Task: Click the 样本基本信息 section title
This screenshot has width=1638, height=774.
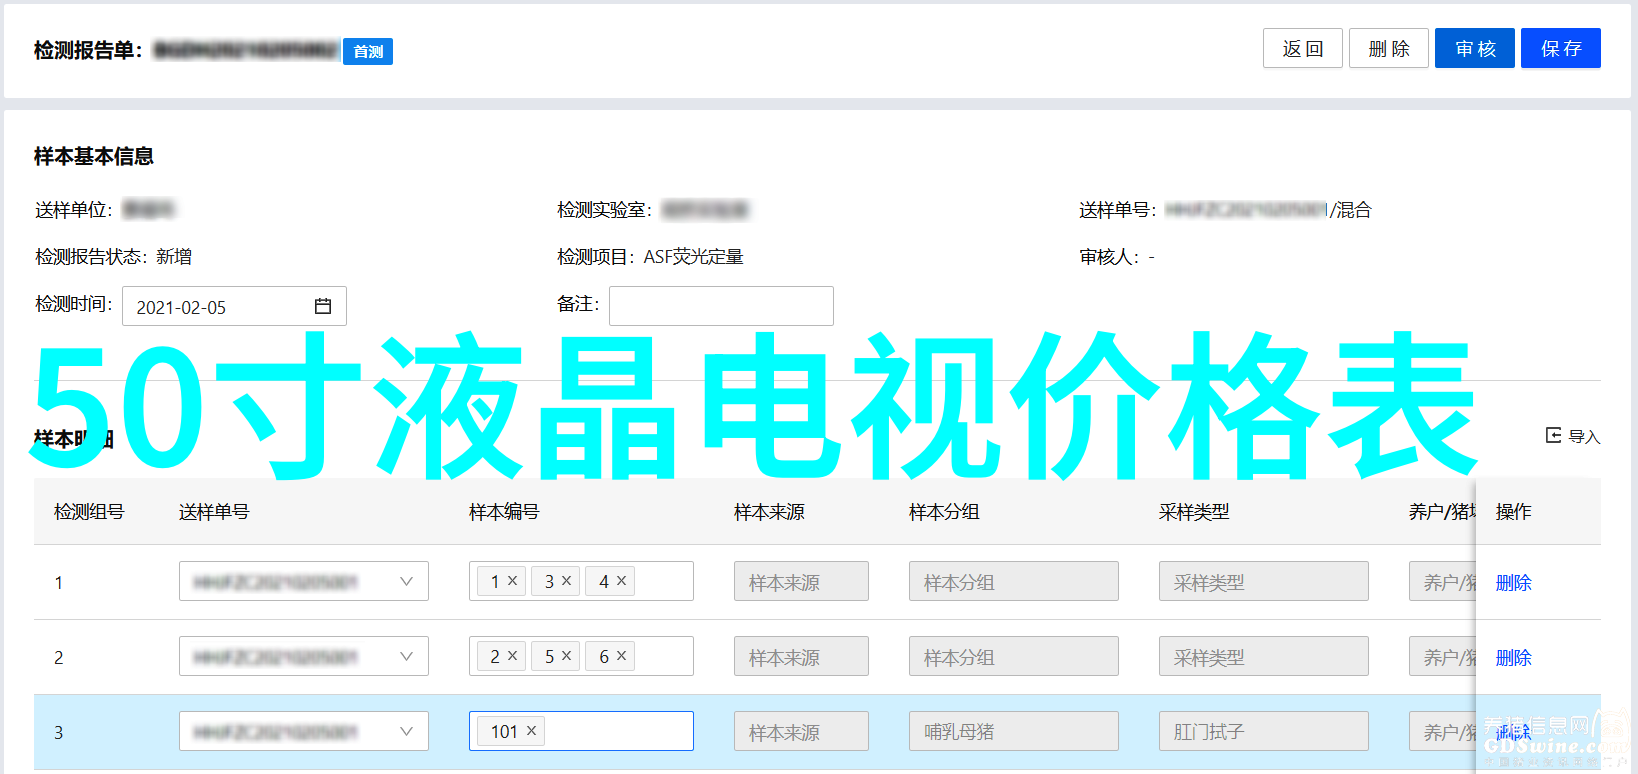Action: click(94, 156)
